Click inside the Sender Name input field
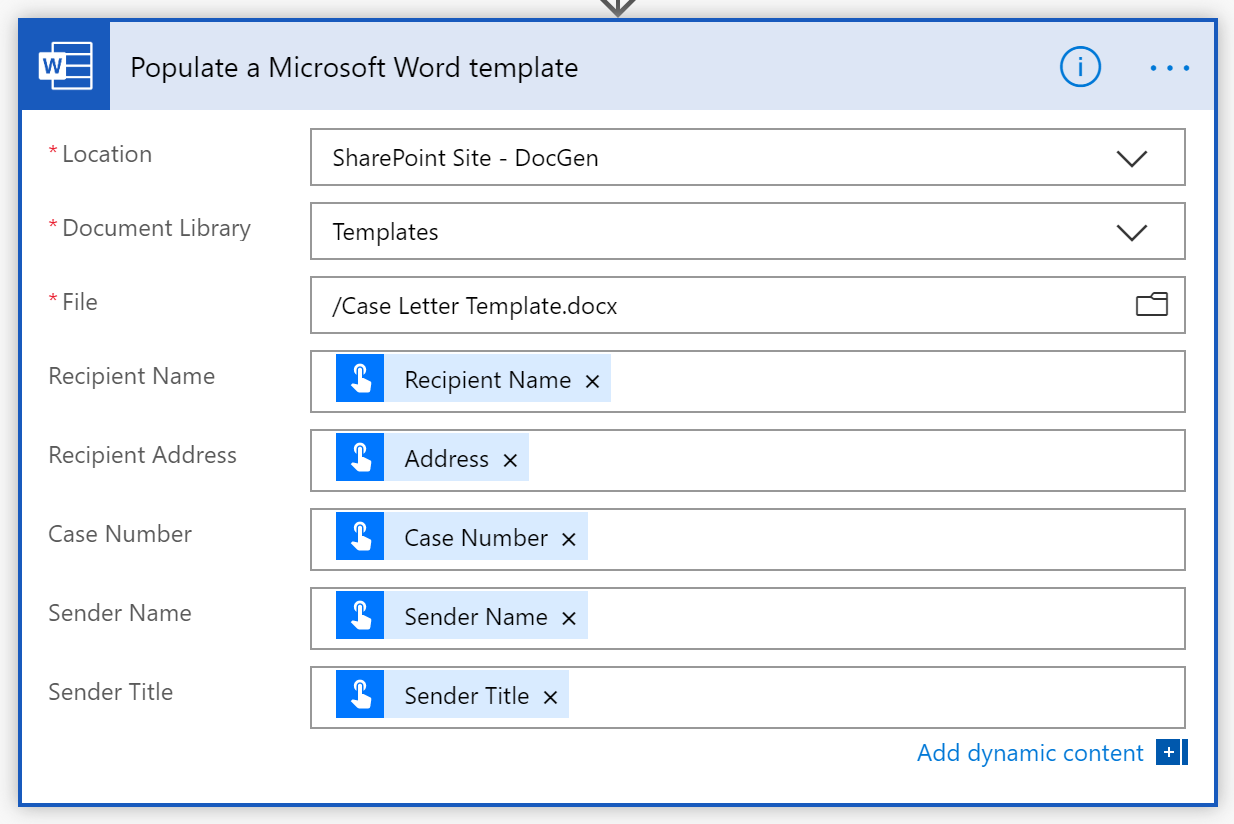Image resolution: width=1234 pixels, height=824 pixels. coord(748,618)
